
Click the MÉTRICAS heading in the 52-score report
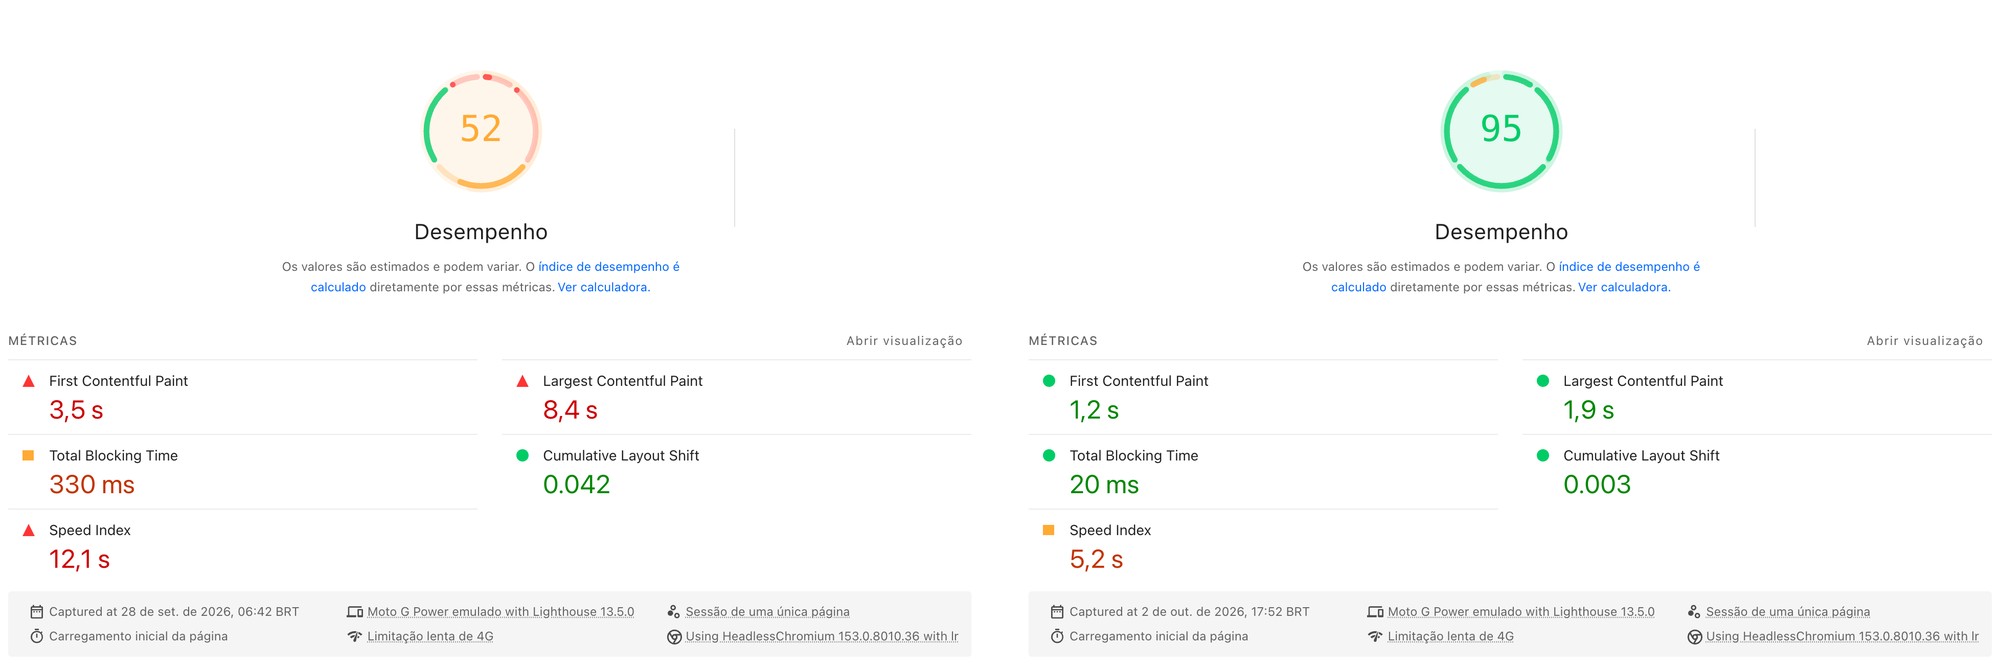[43, 341]
